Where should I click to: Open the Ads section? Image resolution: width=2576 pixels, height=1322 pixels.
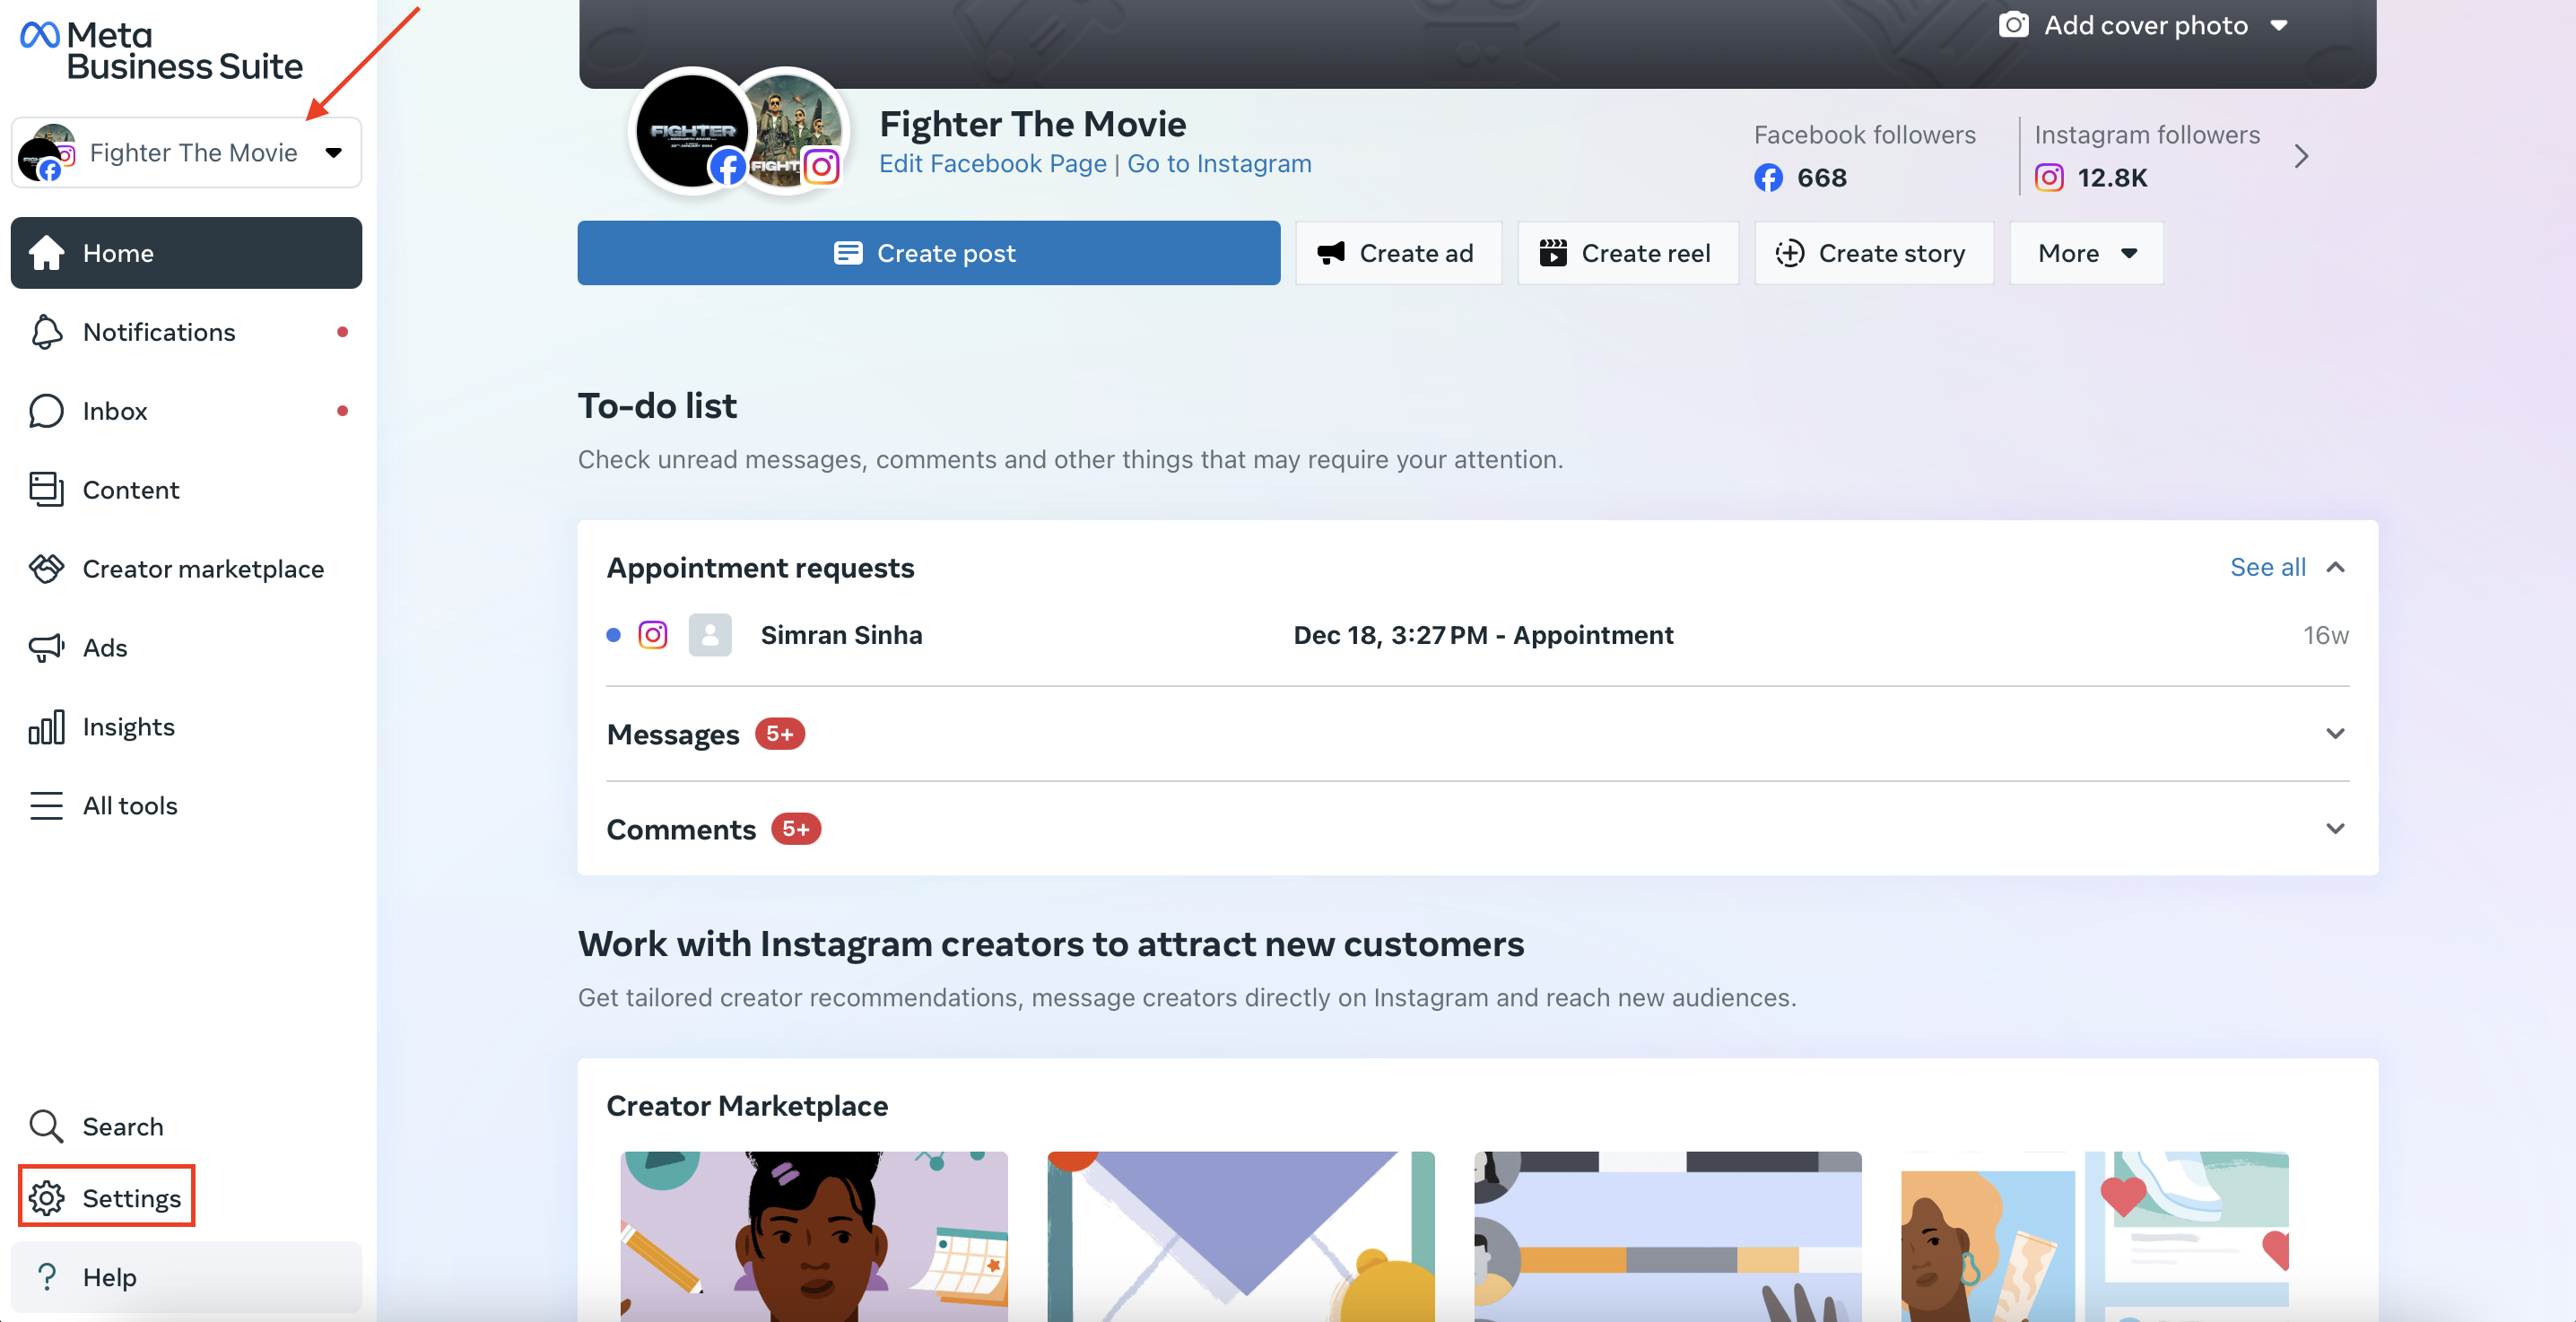[x=186, y=648]
